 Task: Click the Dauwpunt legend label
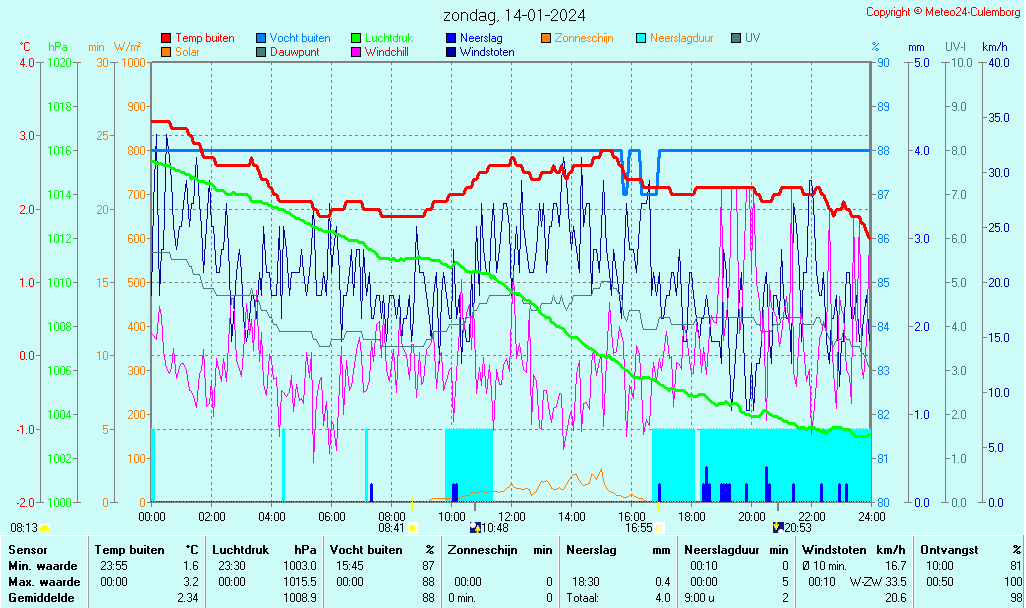click(295, 52)
